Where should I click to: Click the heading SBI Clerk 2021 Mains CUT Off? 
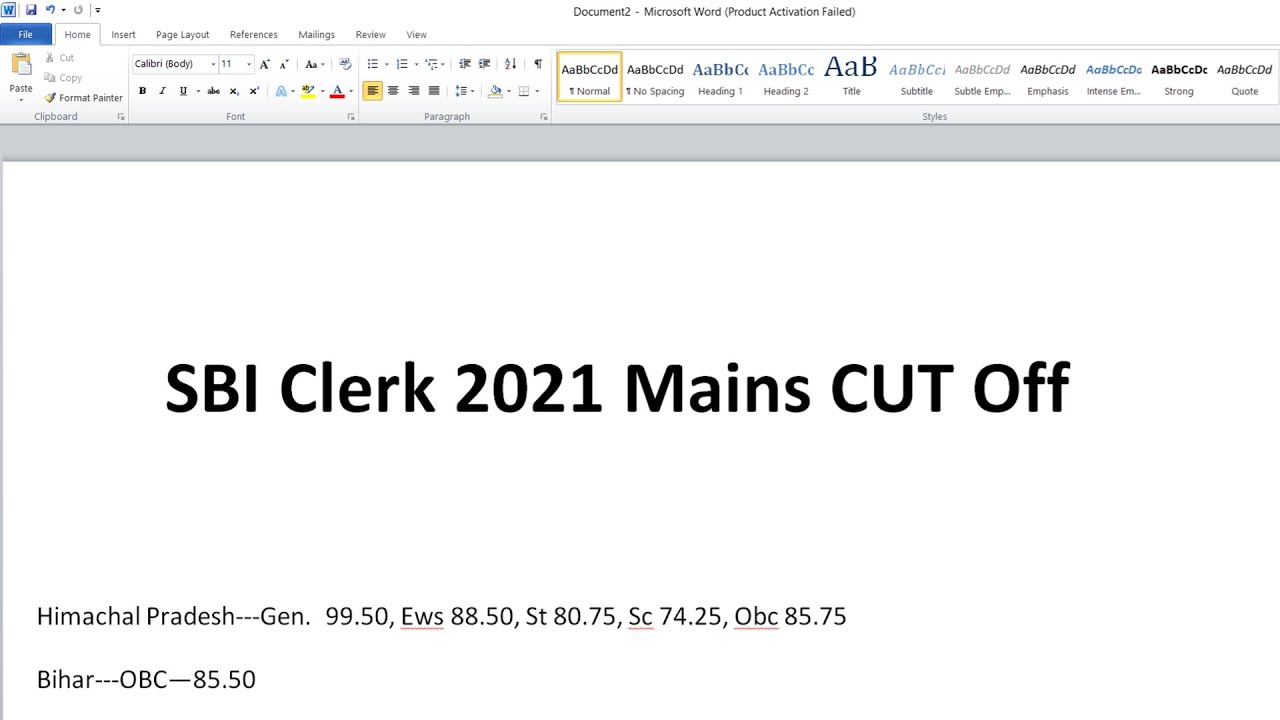pyautogui.click(x=617, y=388)
